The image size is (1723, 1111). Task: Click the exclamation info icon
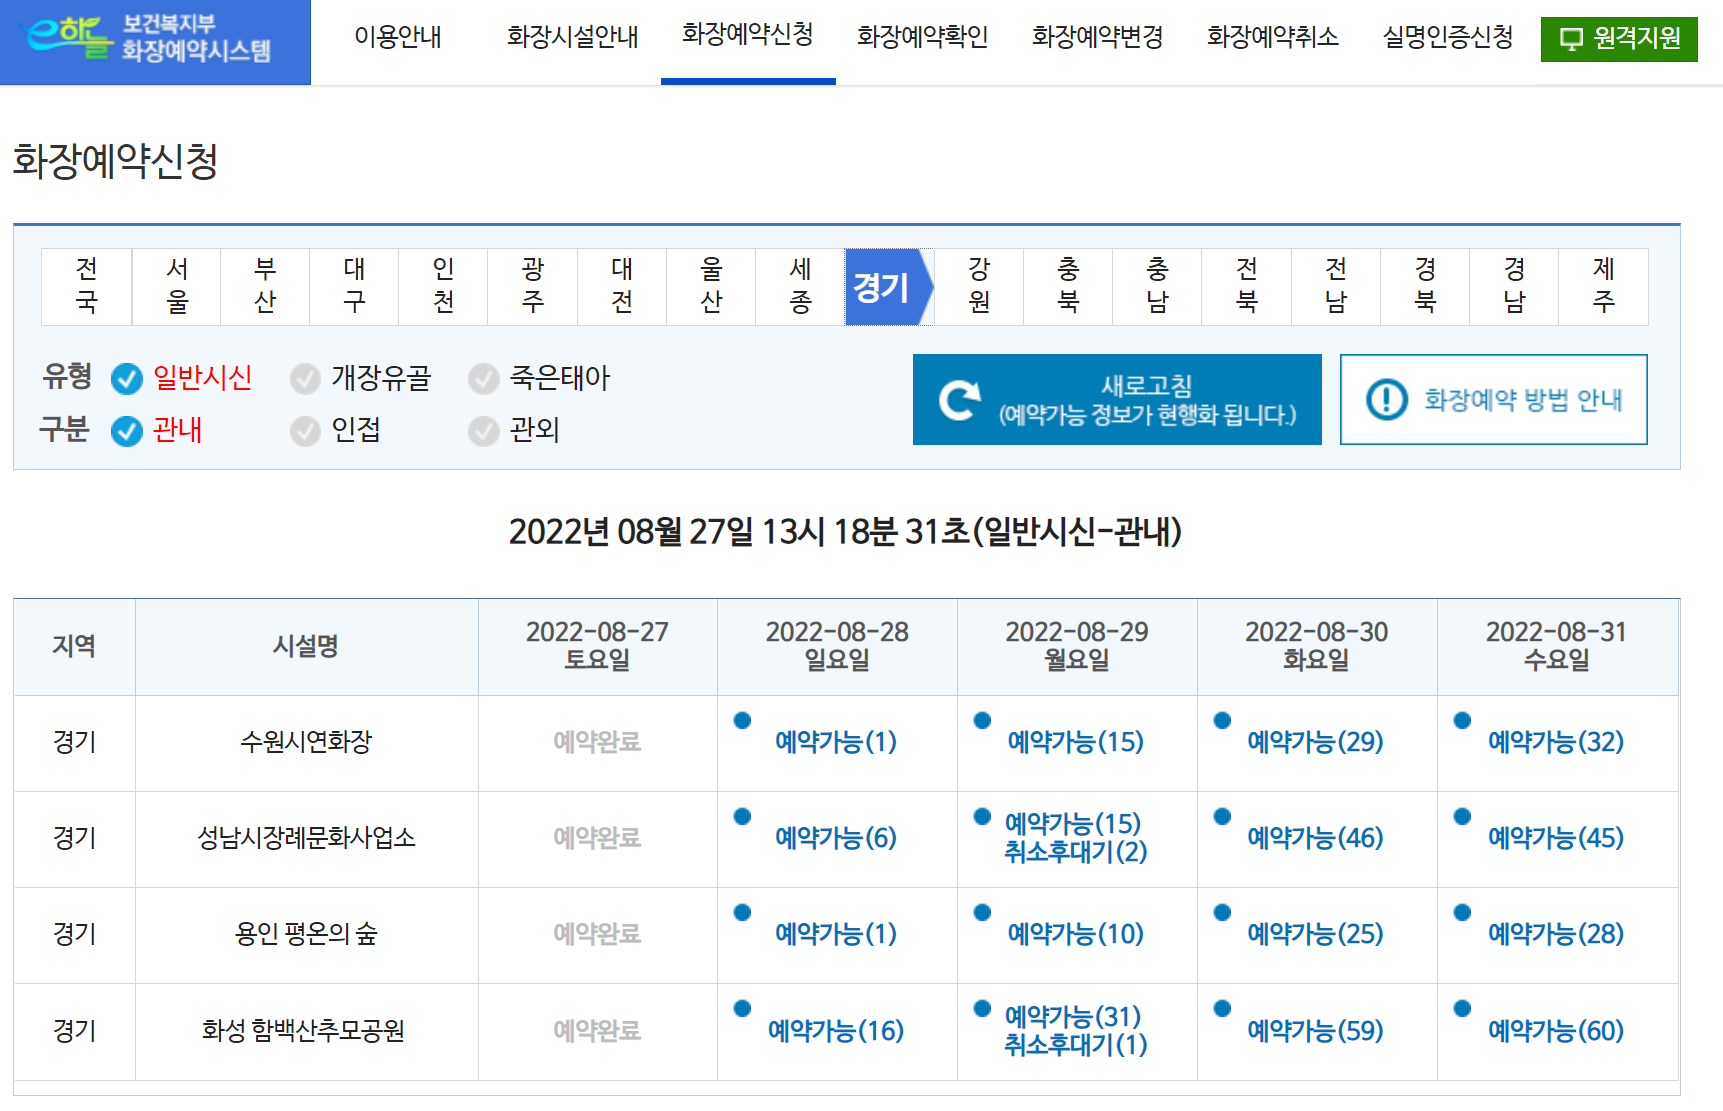point(1387,399)
